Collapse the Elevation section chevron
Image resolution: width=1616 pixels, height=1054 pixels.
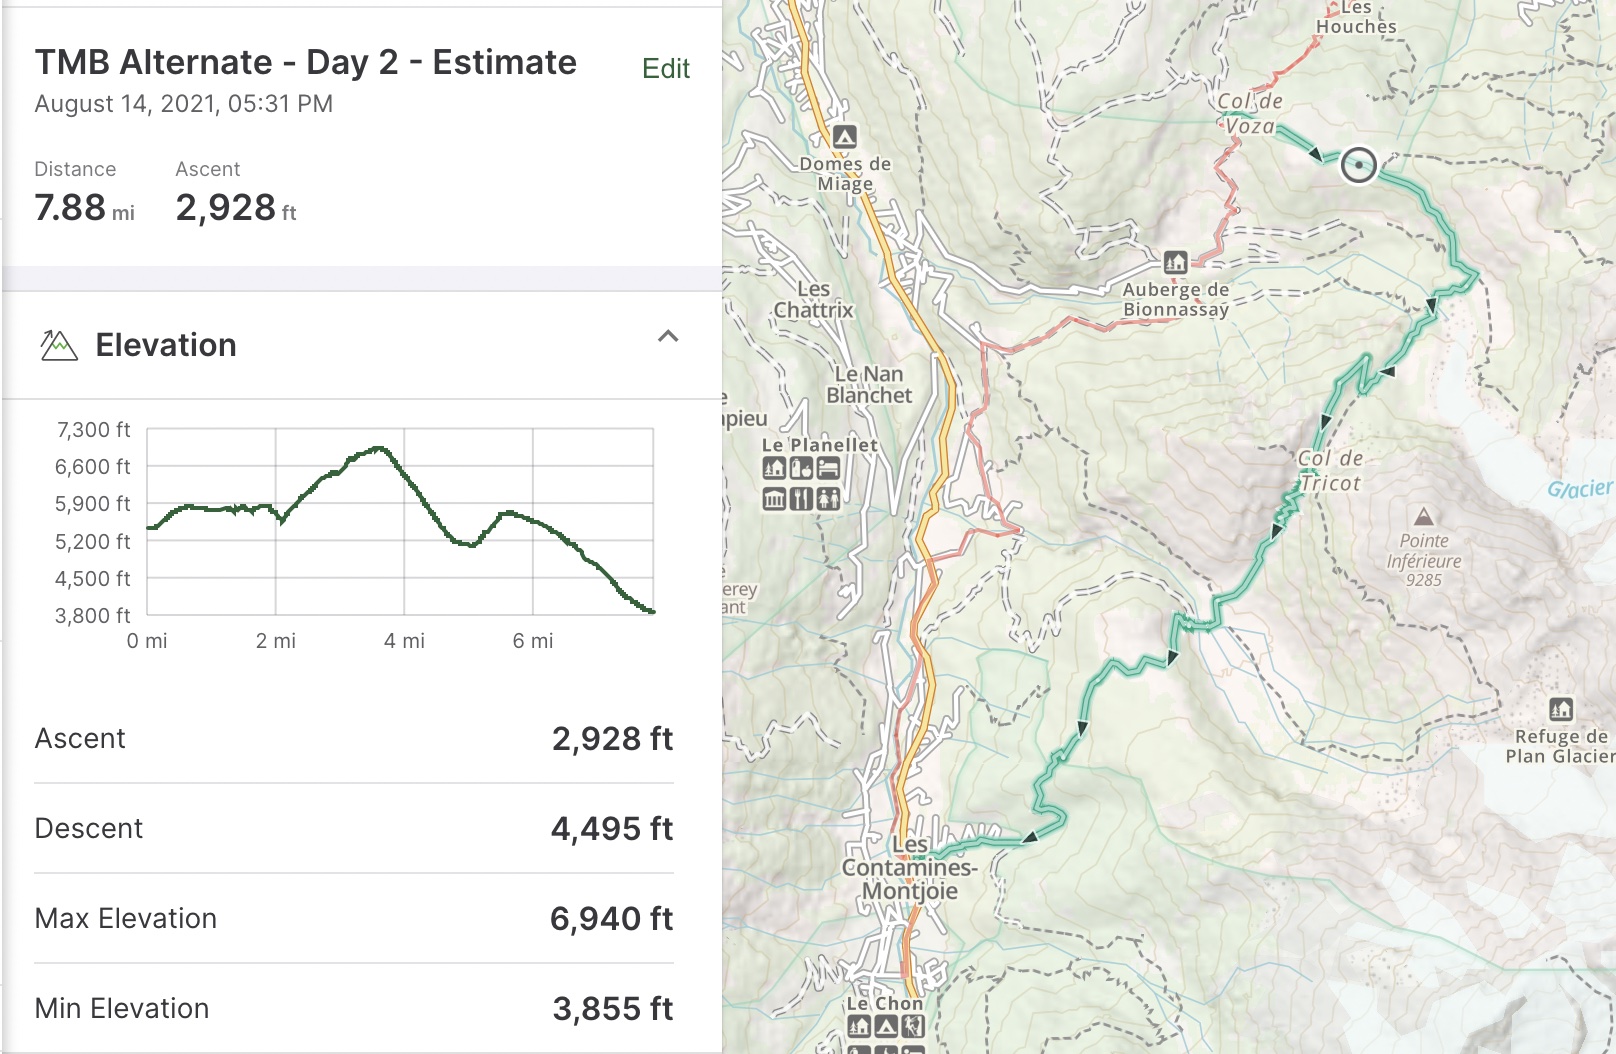pos(668,337)
